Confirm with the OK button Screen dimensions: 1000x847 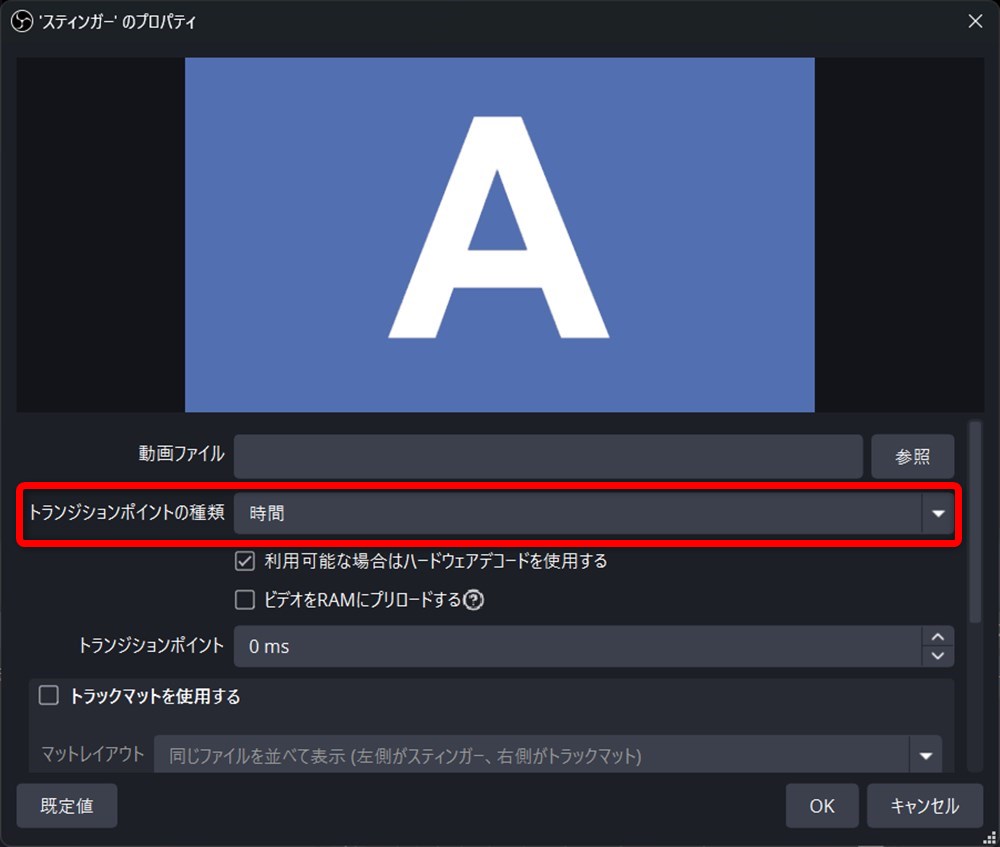tap(821, 806)
